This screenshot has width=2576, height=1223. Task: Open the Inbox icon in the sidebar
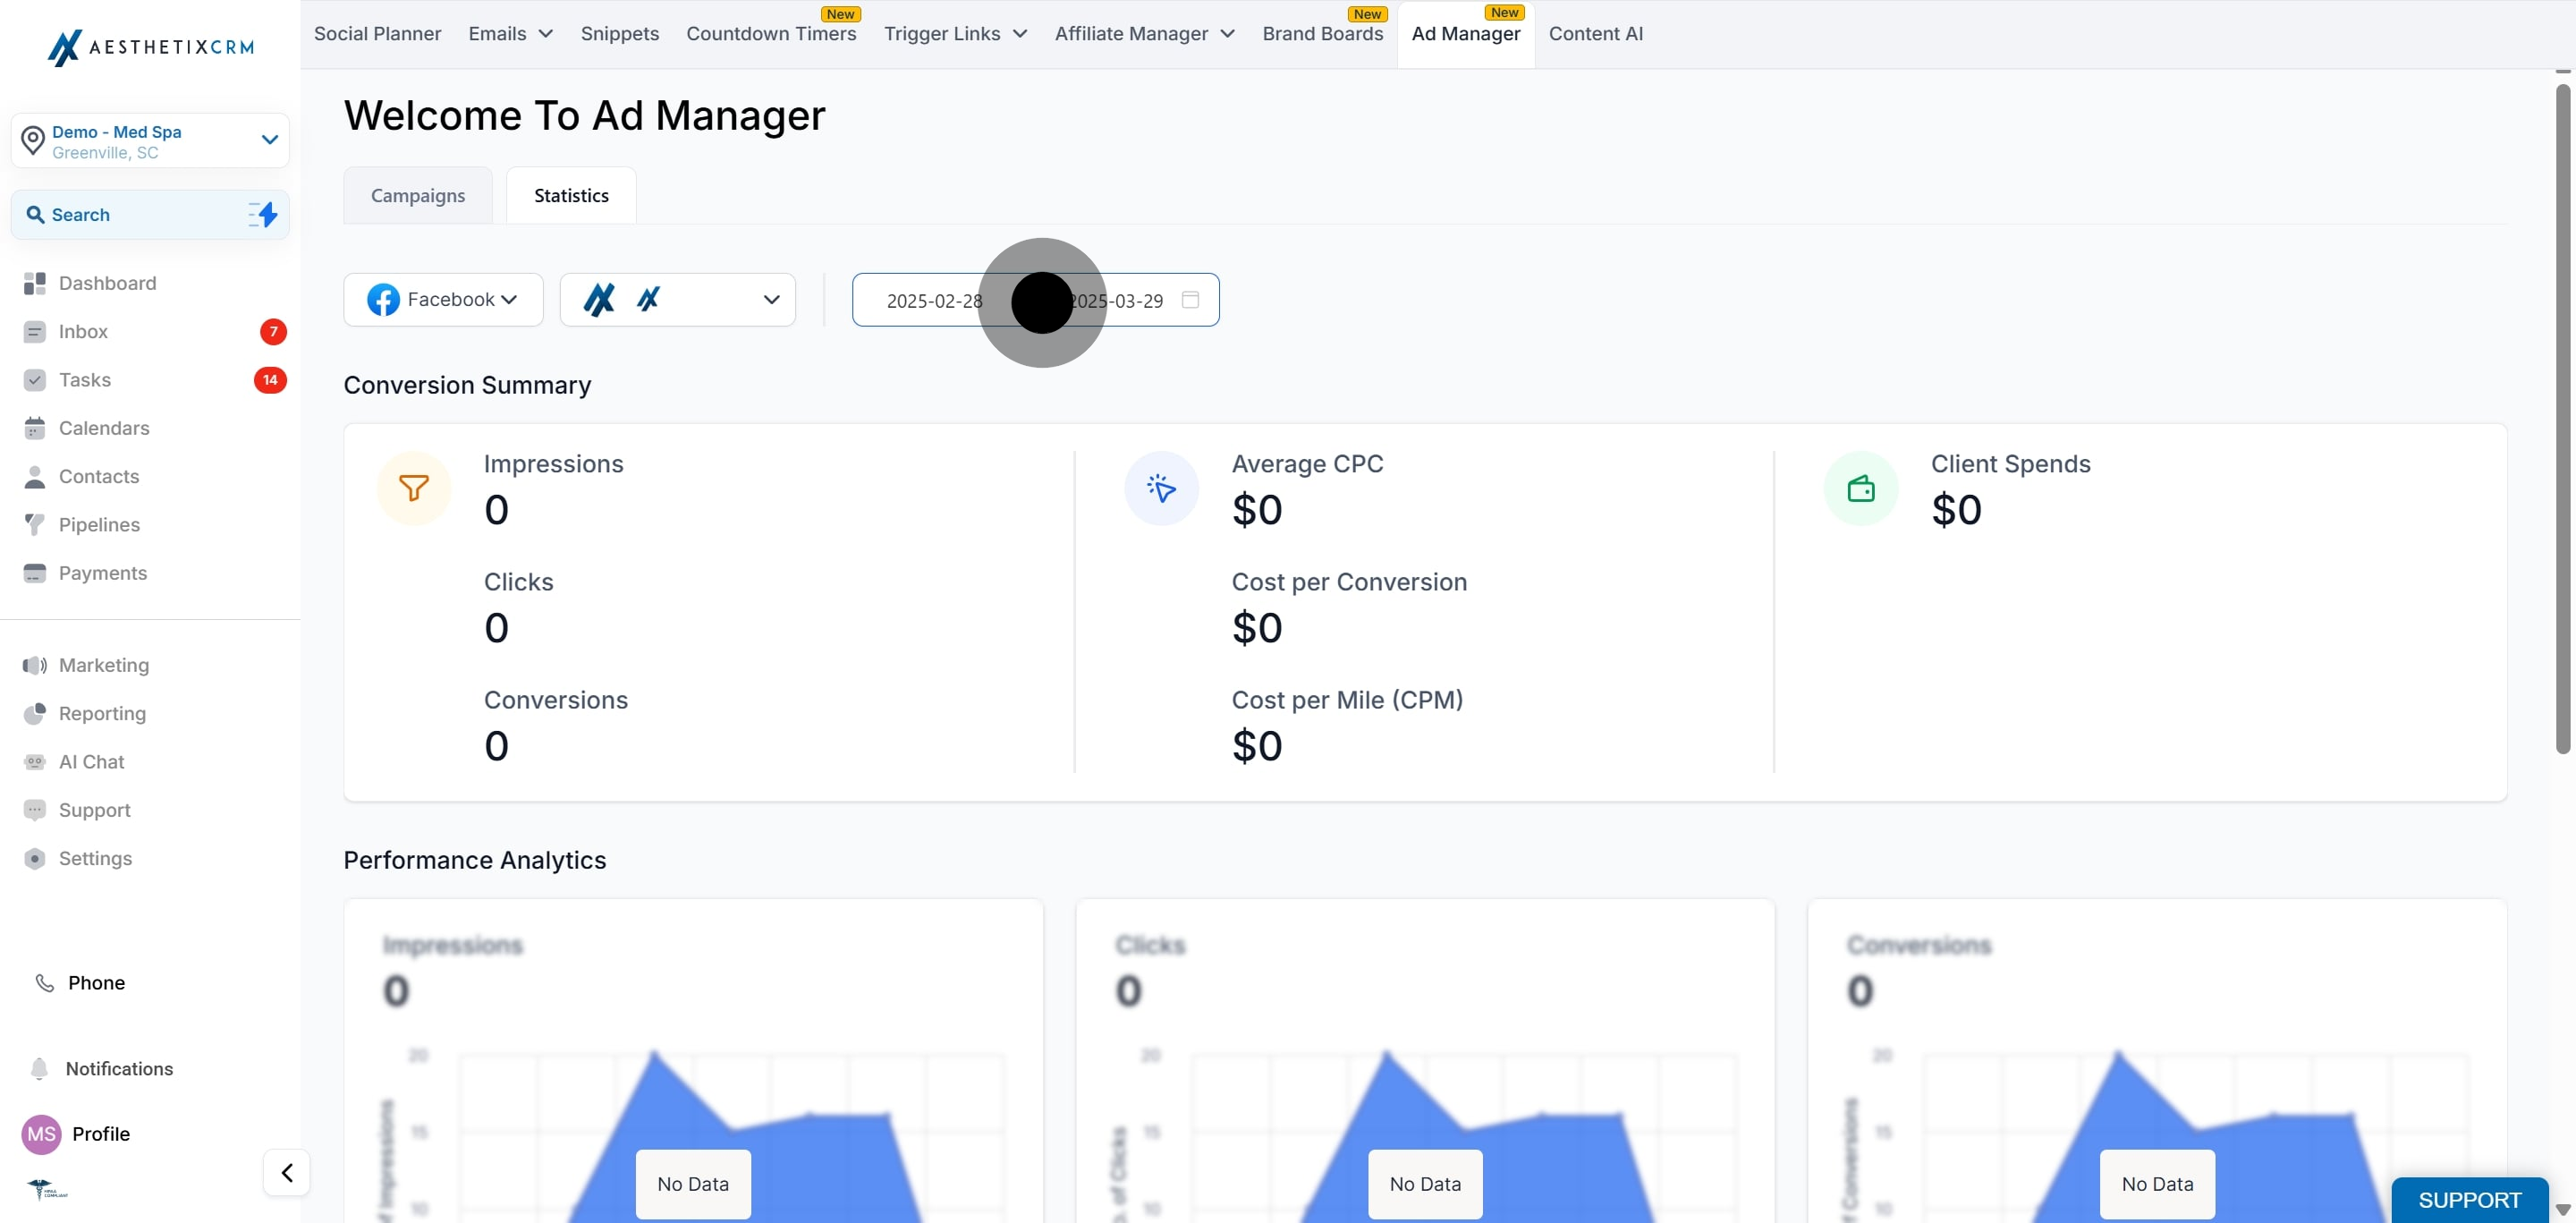pos(34,332)
